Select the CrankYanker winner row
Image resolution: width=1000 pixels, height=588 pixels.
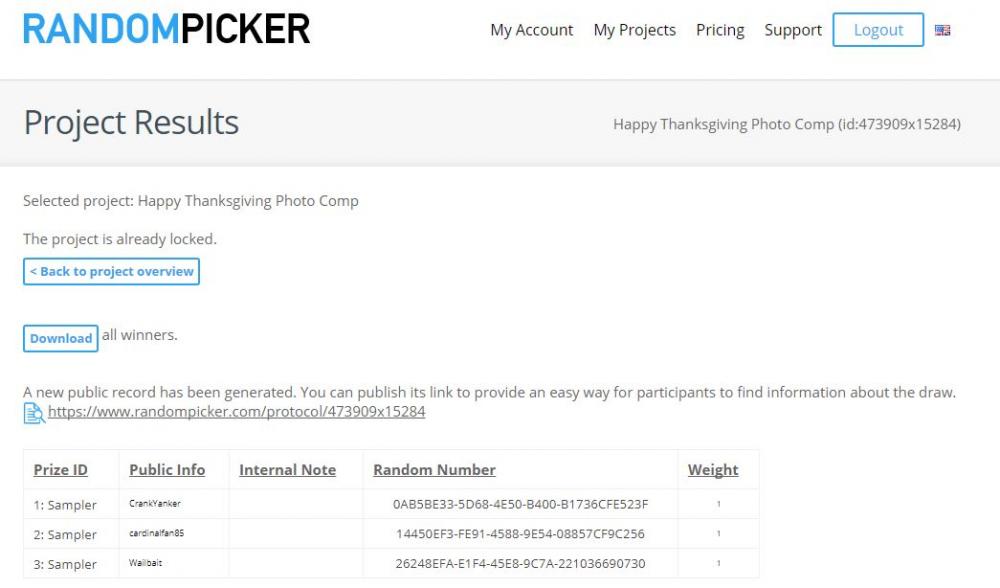391,504
